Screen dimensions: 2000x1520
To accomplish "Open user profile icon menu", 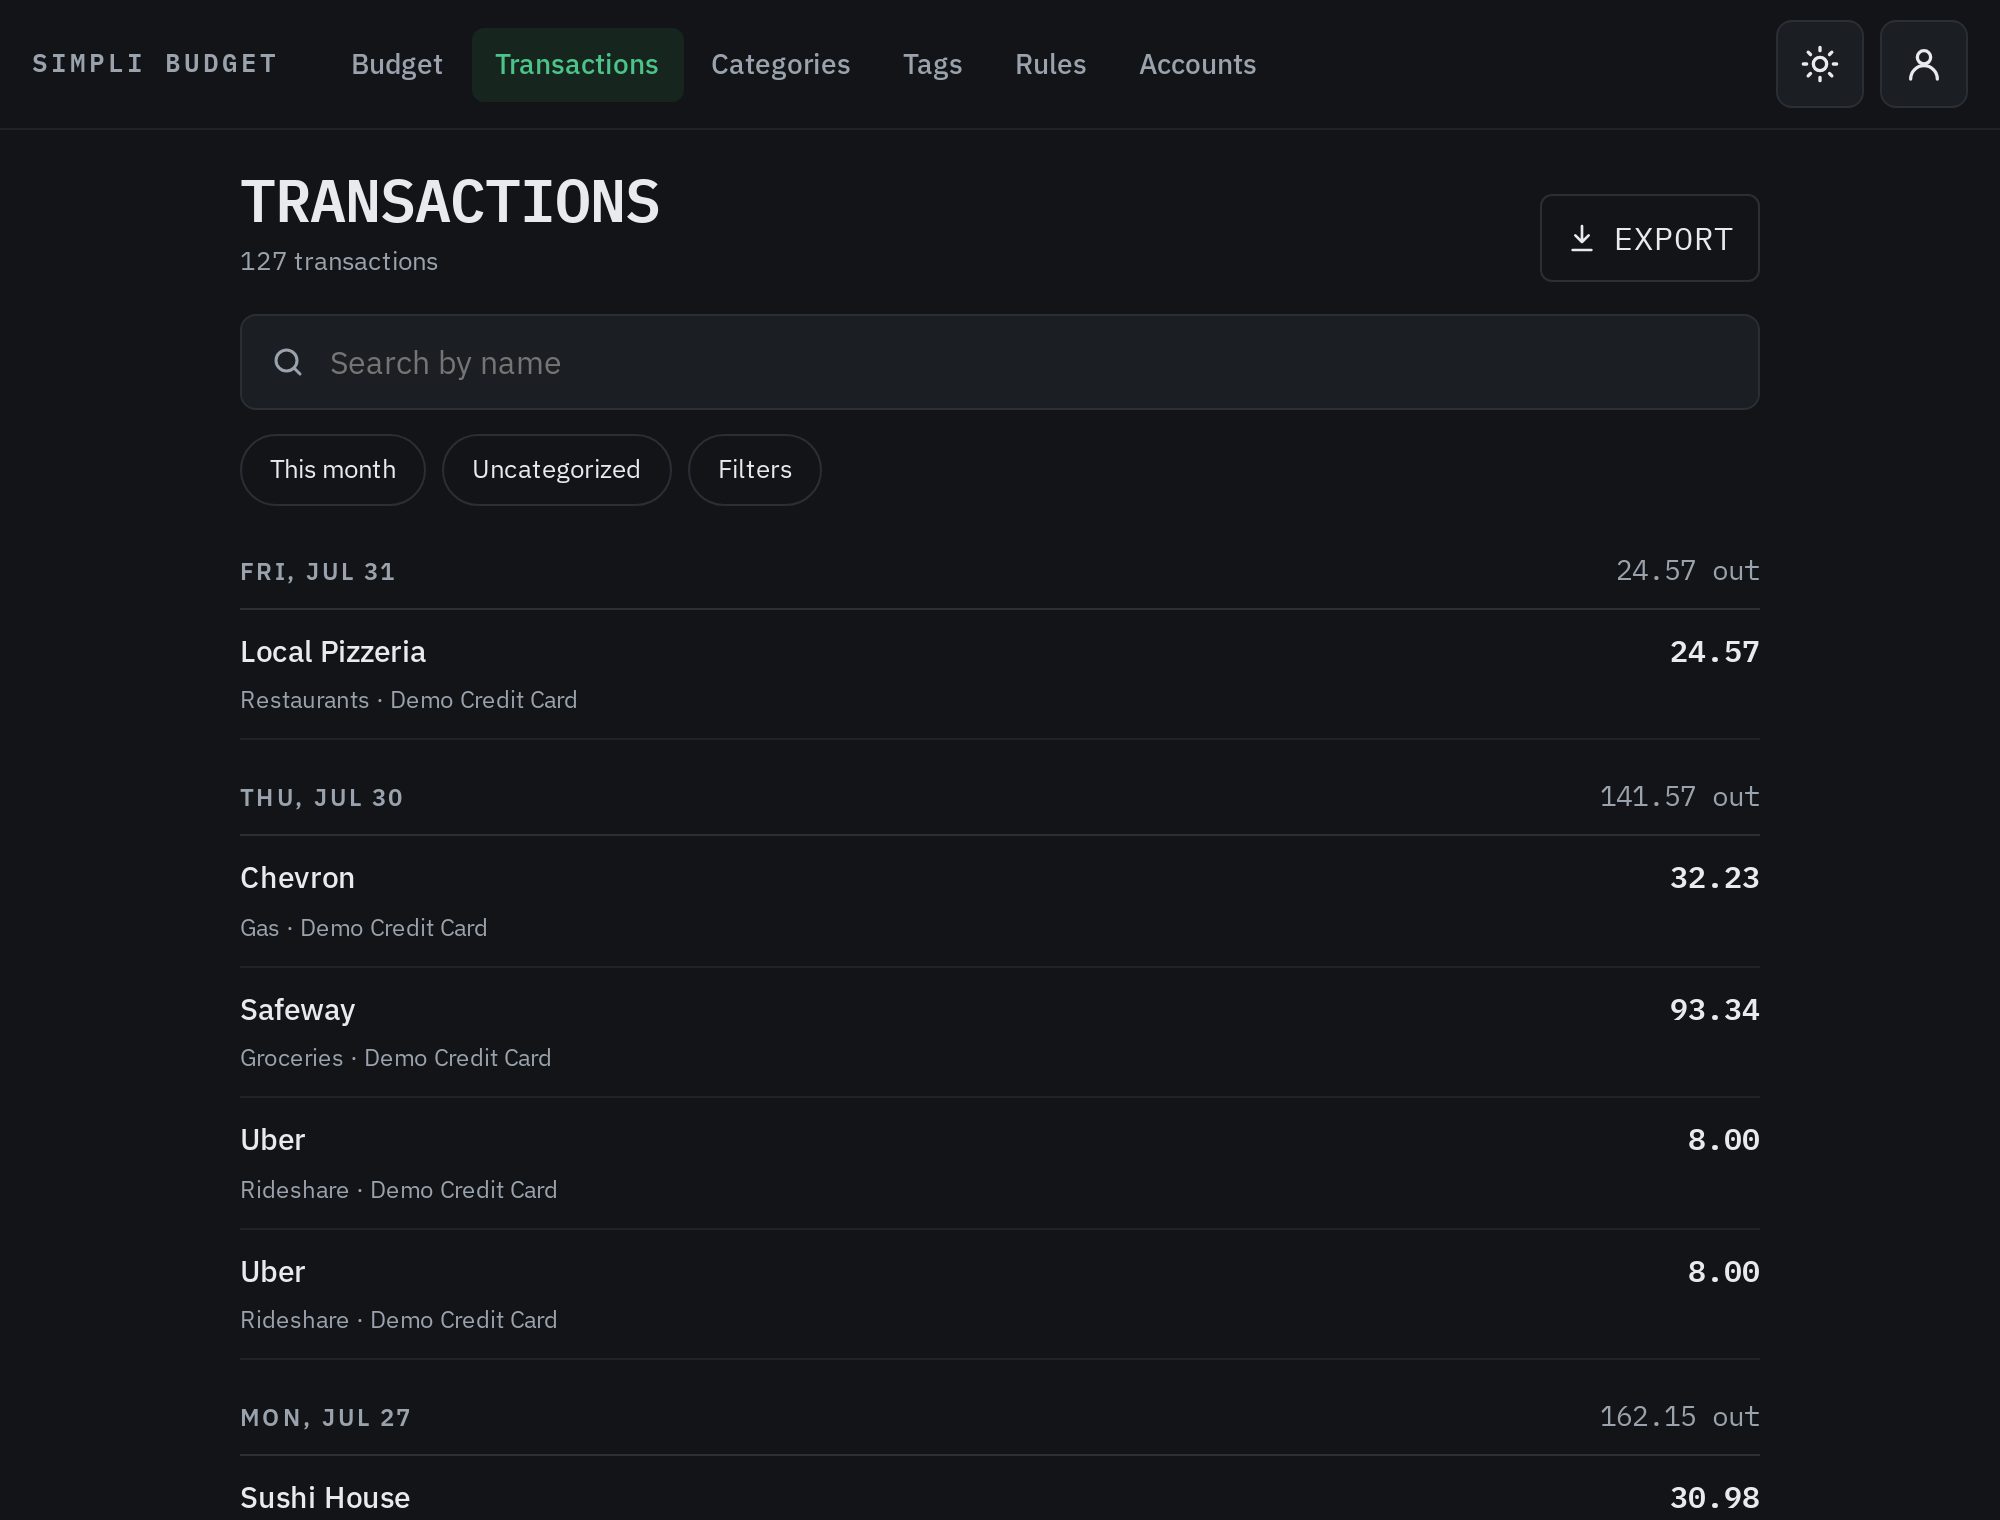I will (1923, 64).
